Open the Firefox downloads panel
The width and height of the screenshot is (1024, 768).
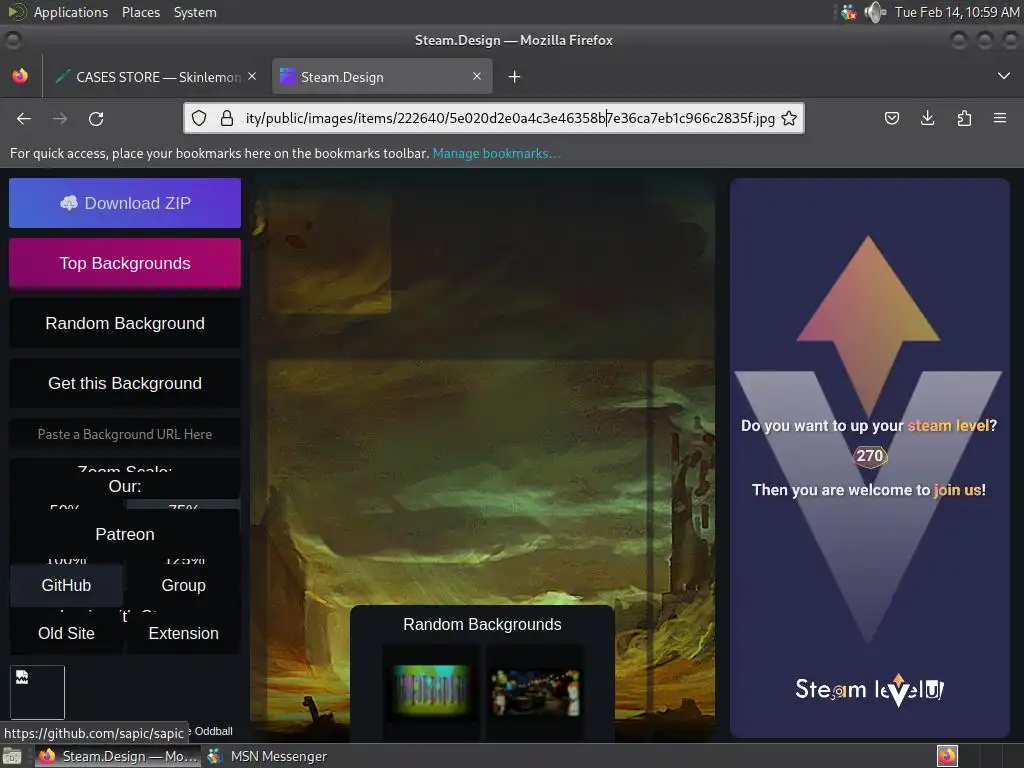point(927,118)
